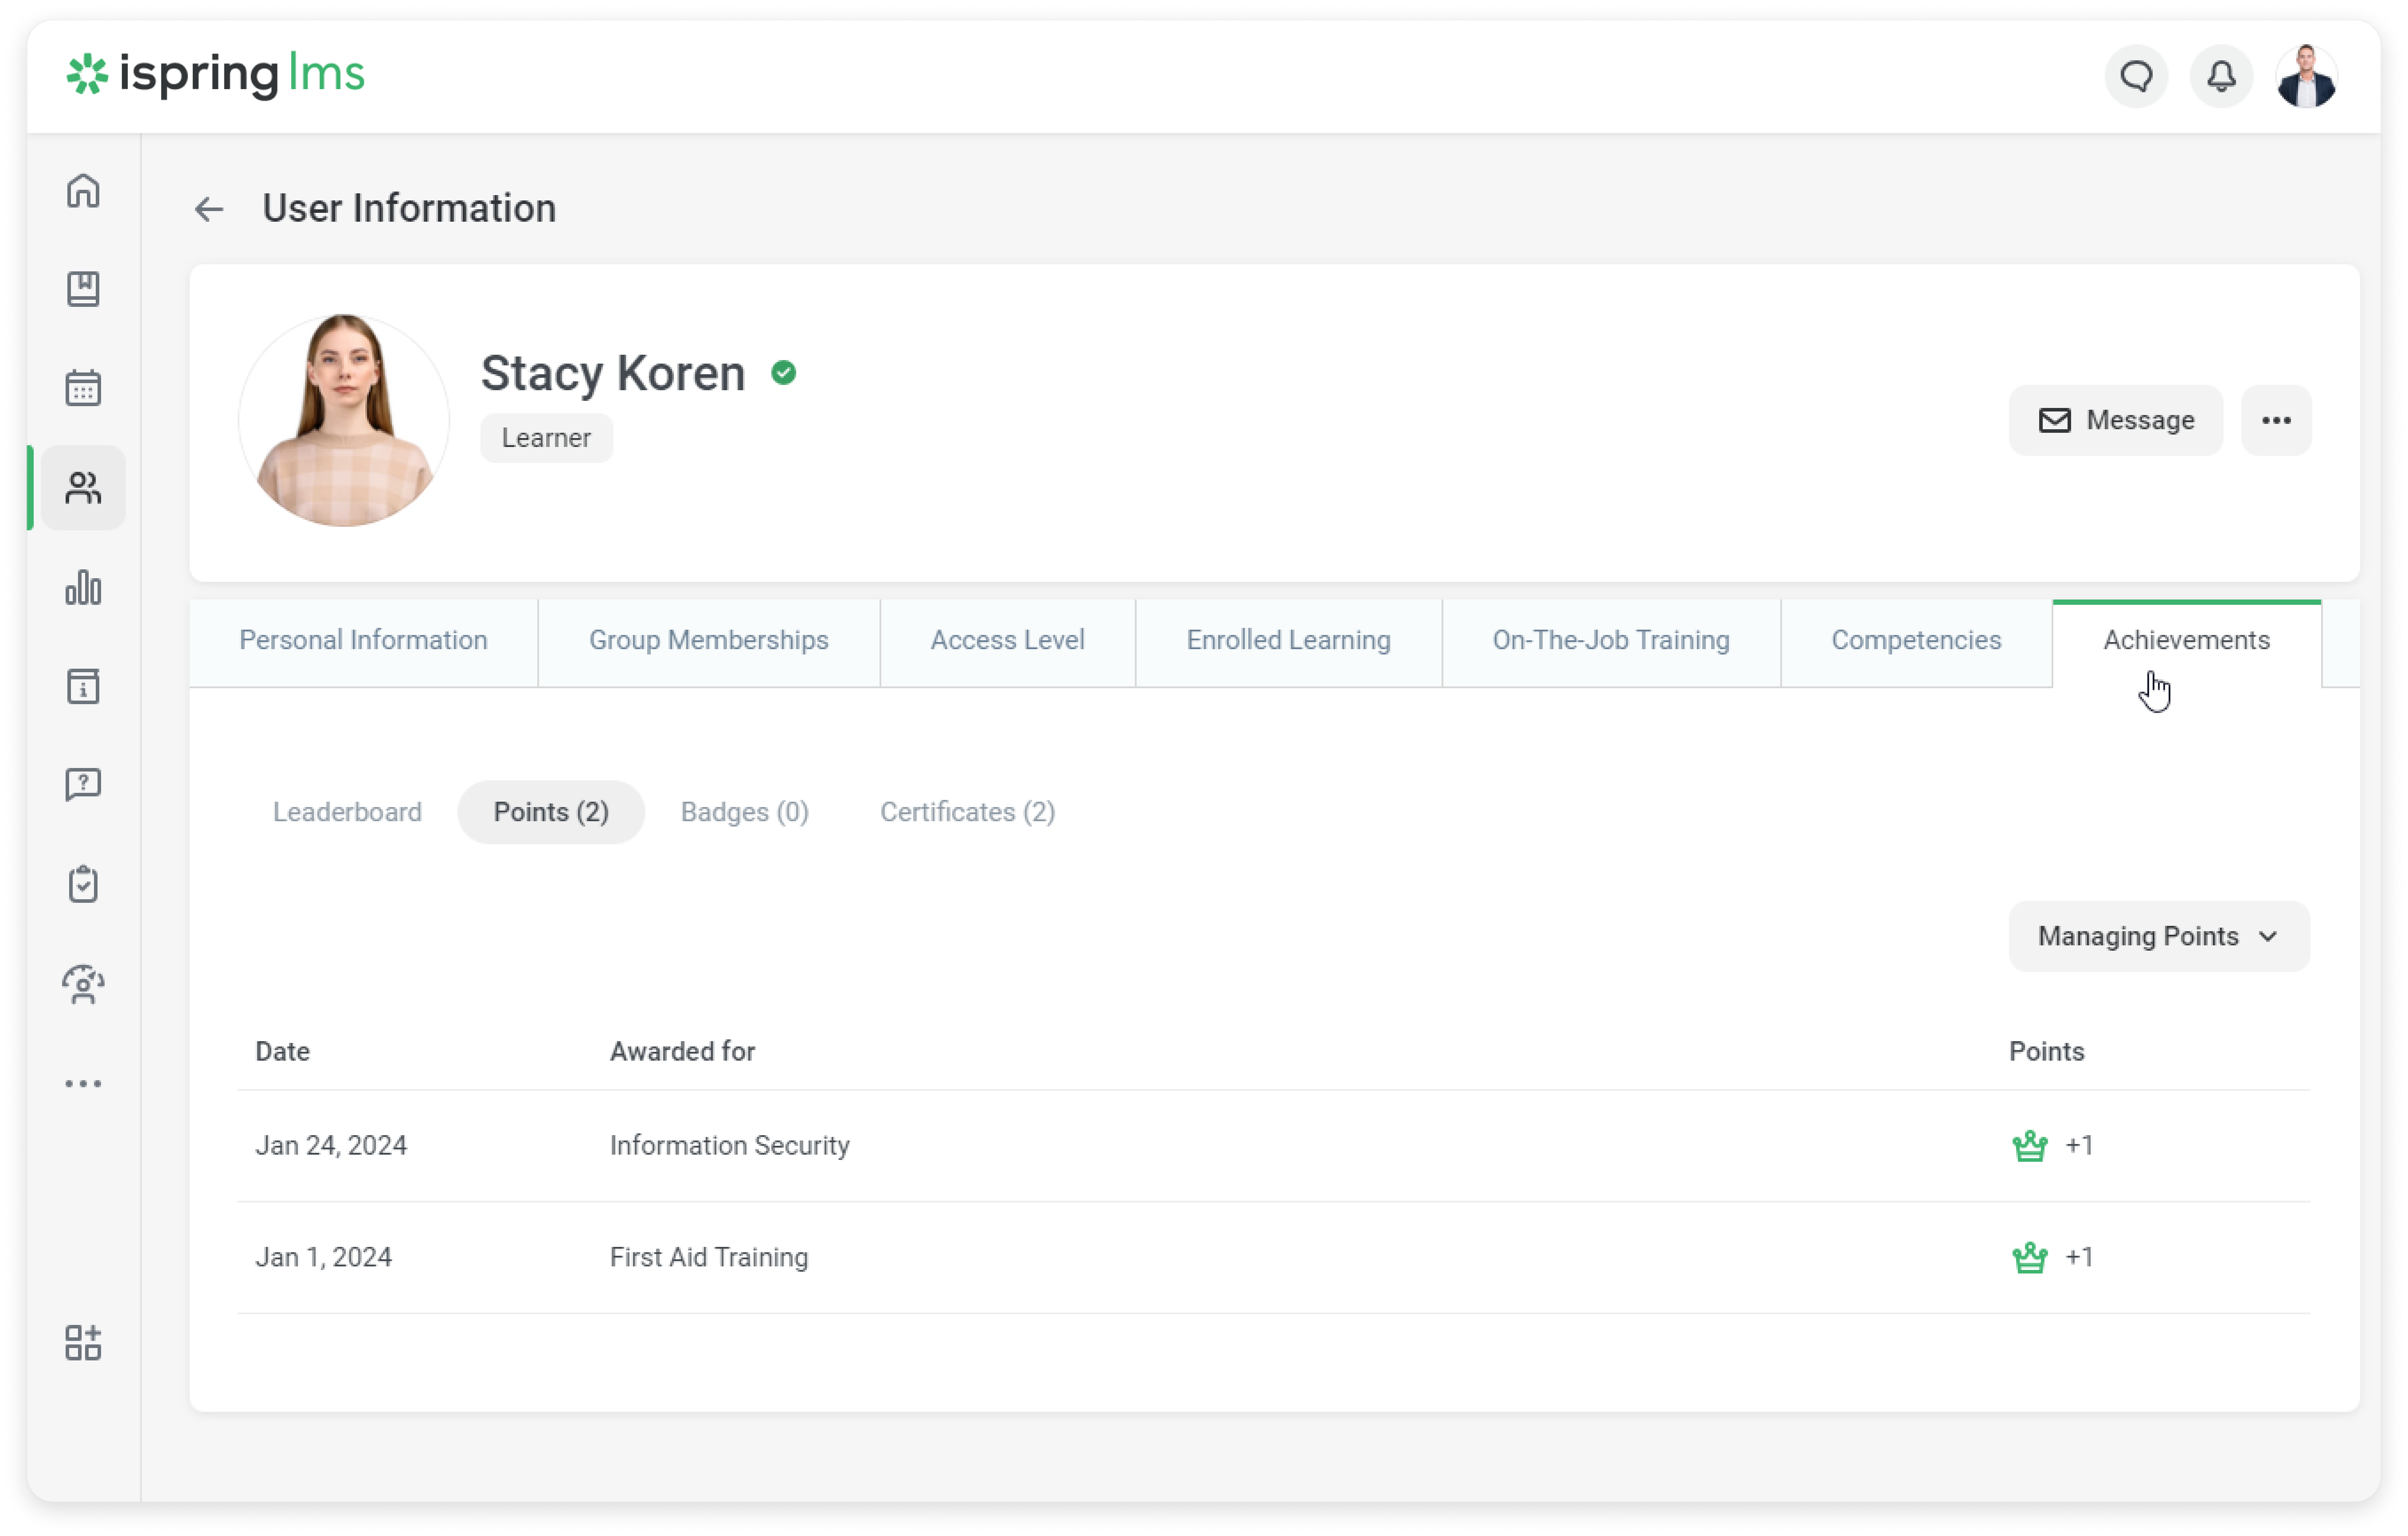2408x1536 pixels.
Task: Open the chat bubble icon
Action: [x=2136, y=76]
